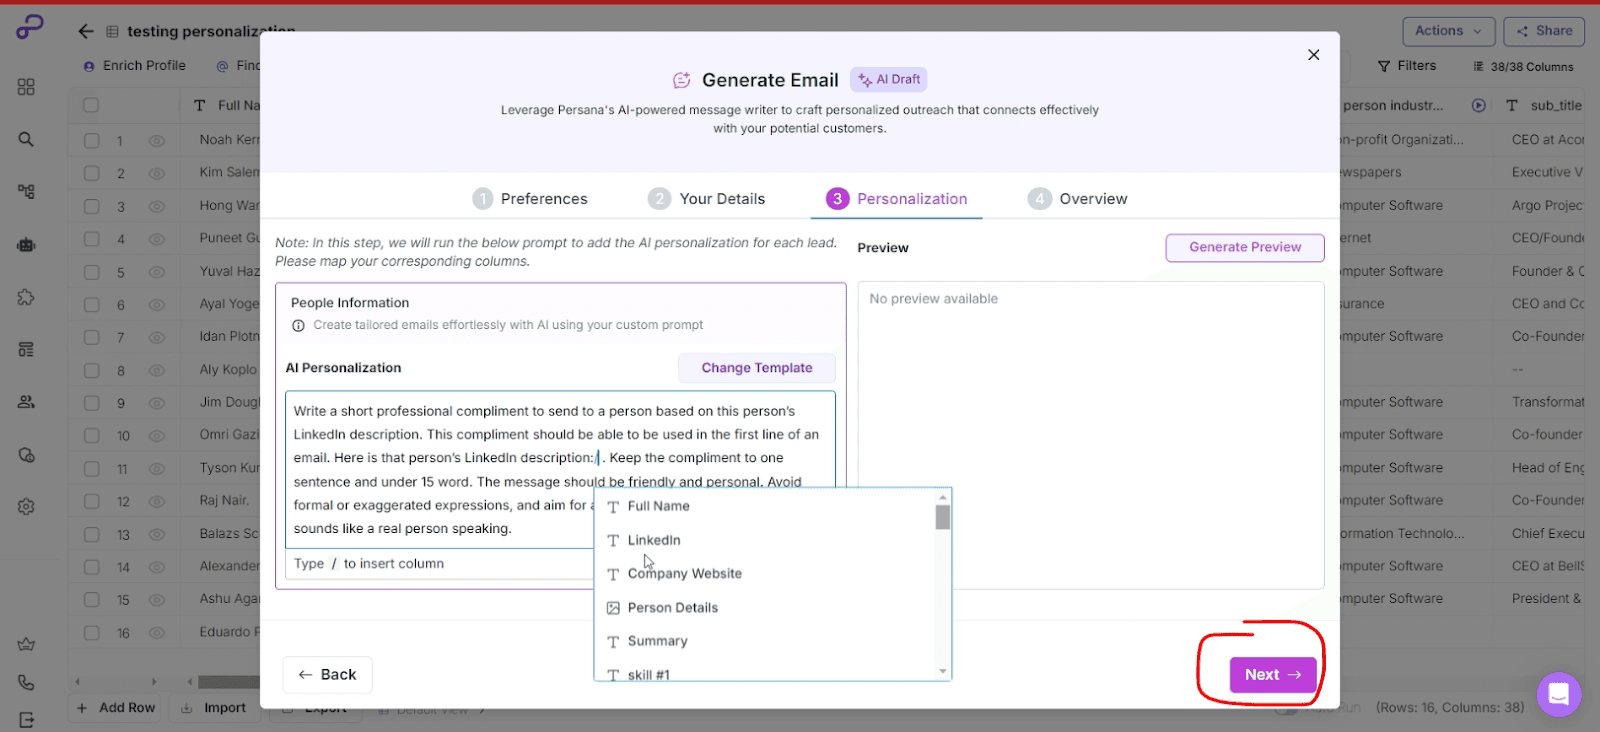Open the chat support bubble
The image size is (1600, 732).
coord(1558,694)
